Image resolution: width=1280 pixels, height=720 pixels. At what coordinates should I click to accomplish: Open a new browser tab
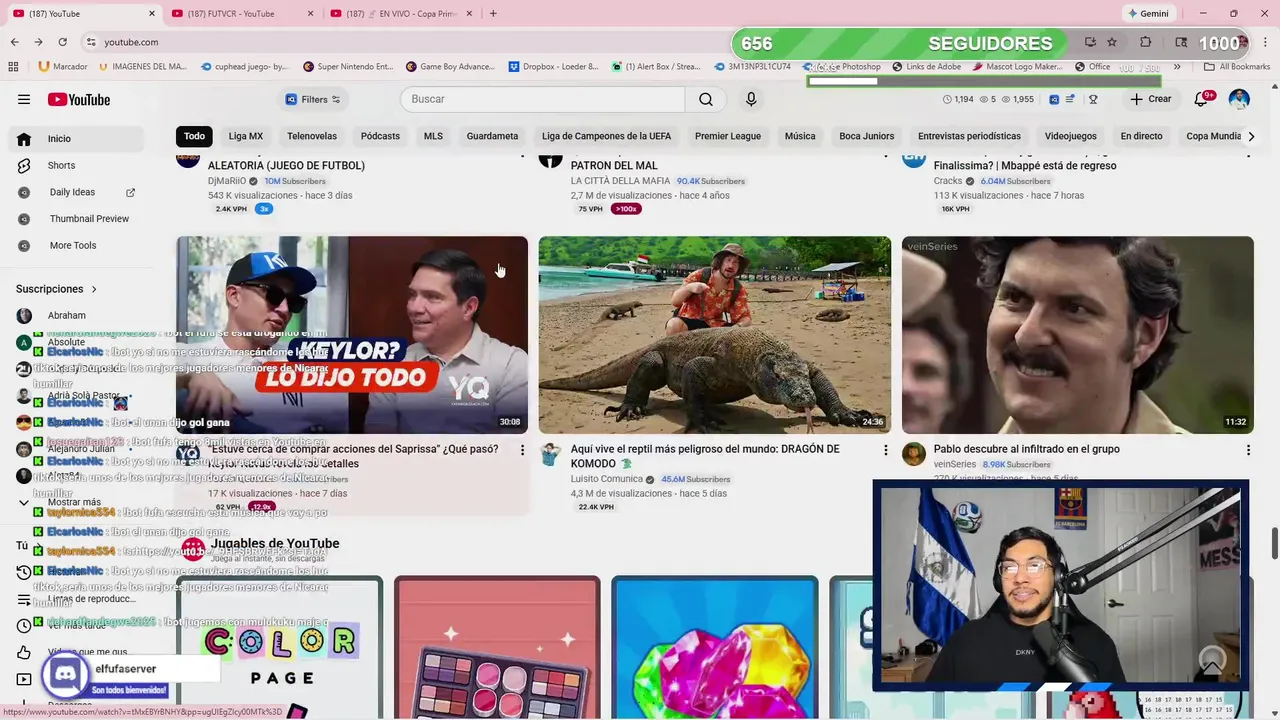coord(493,13)
